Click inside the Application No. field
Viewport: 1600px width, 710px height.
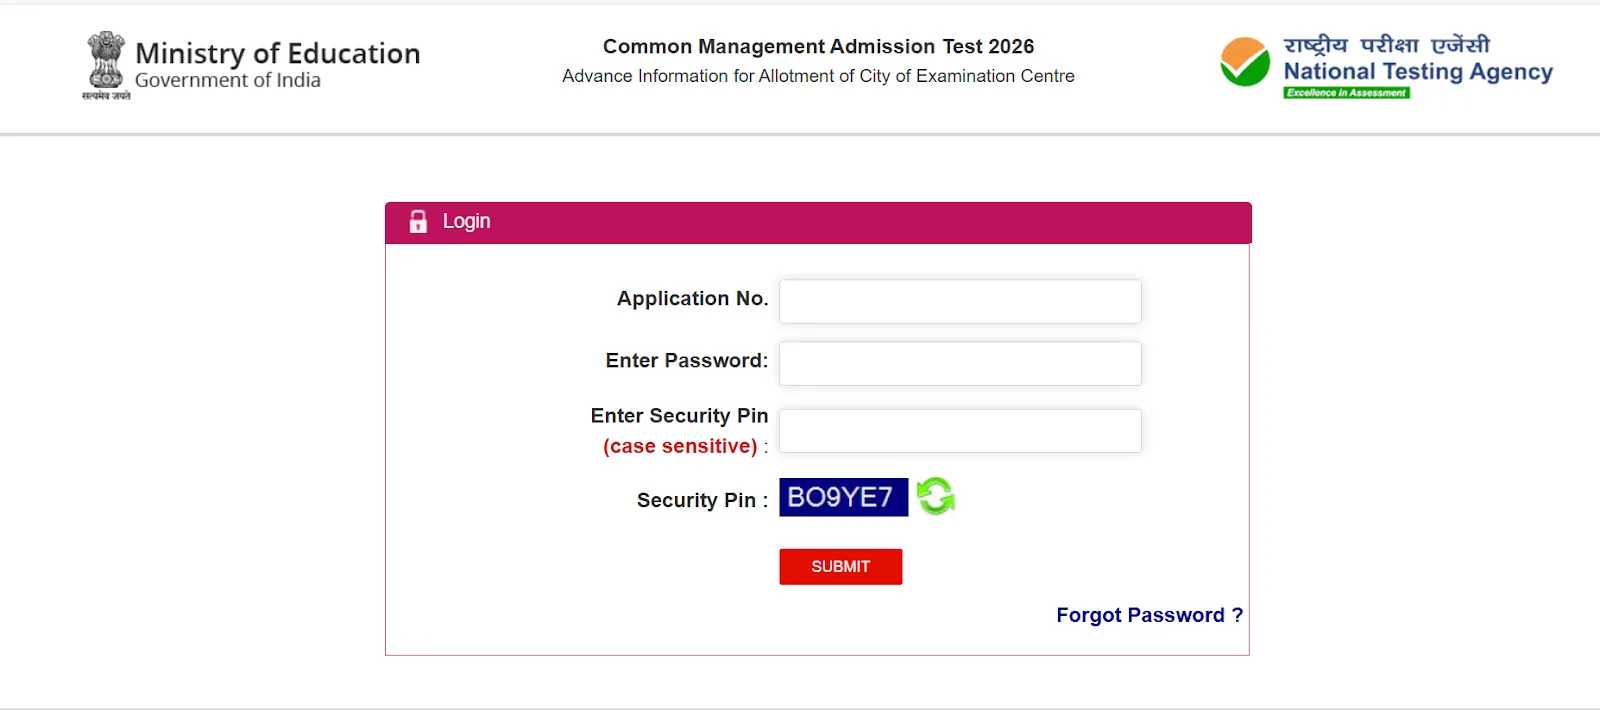(959, 301)
